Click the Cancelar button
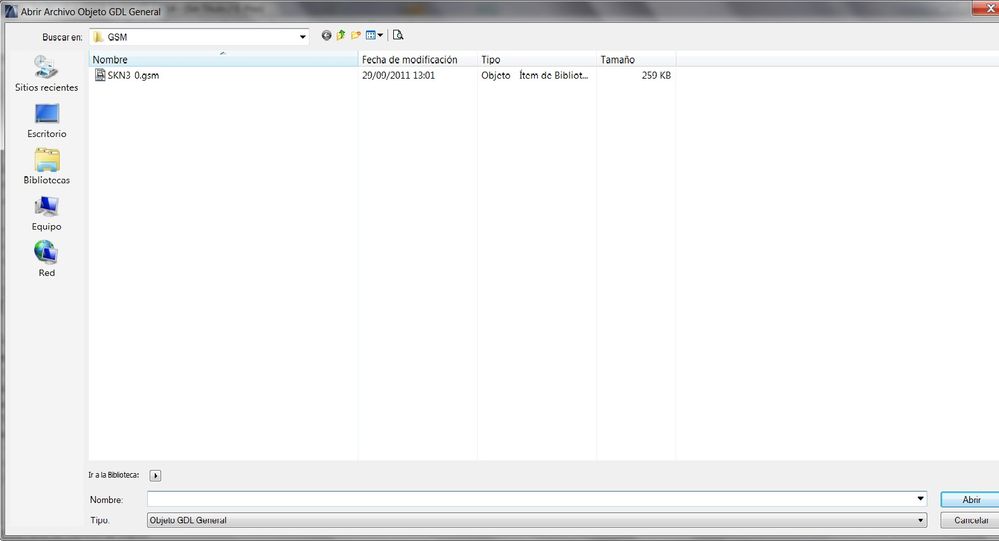The image size is (999, 541). tap(970, 520)
